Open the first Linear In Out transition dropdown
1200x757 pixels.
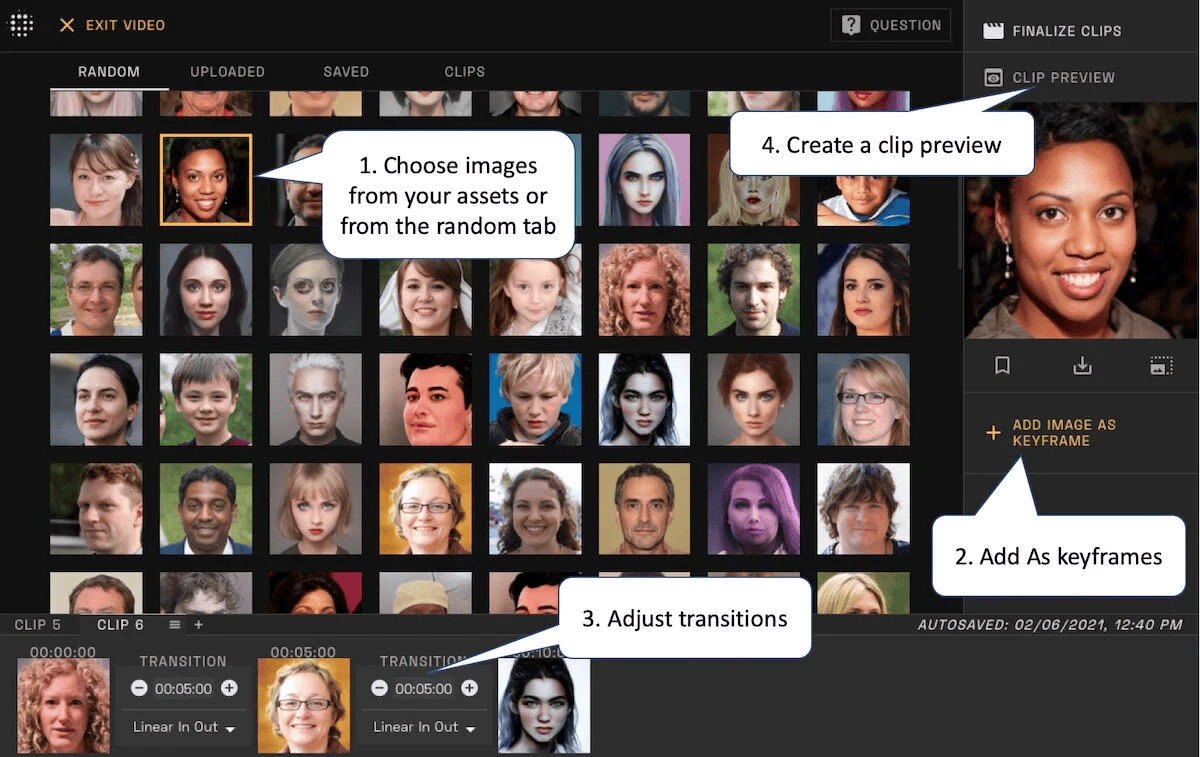coord(183,727)
